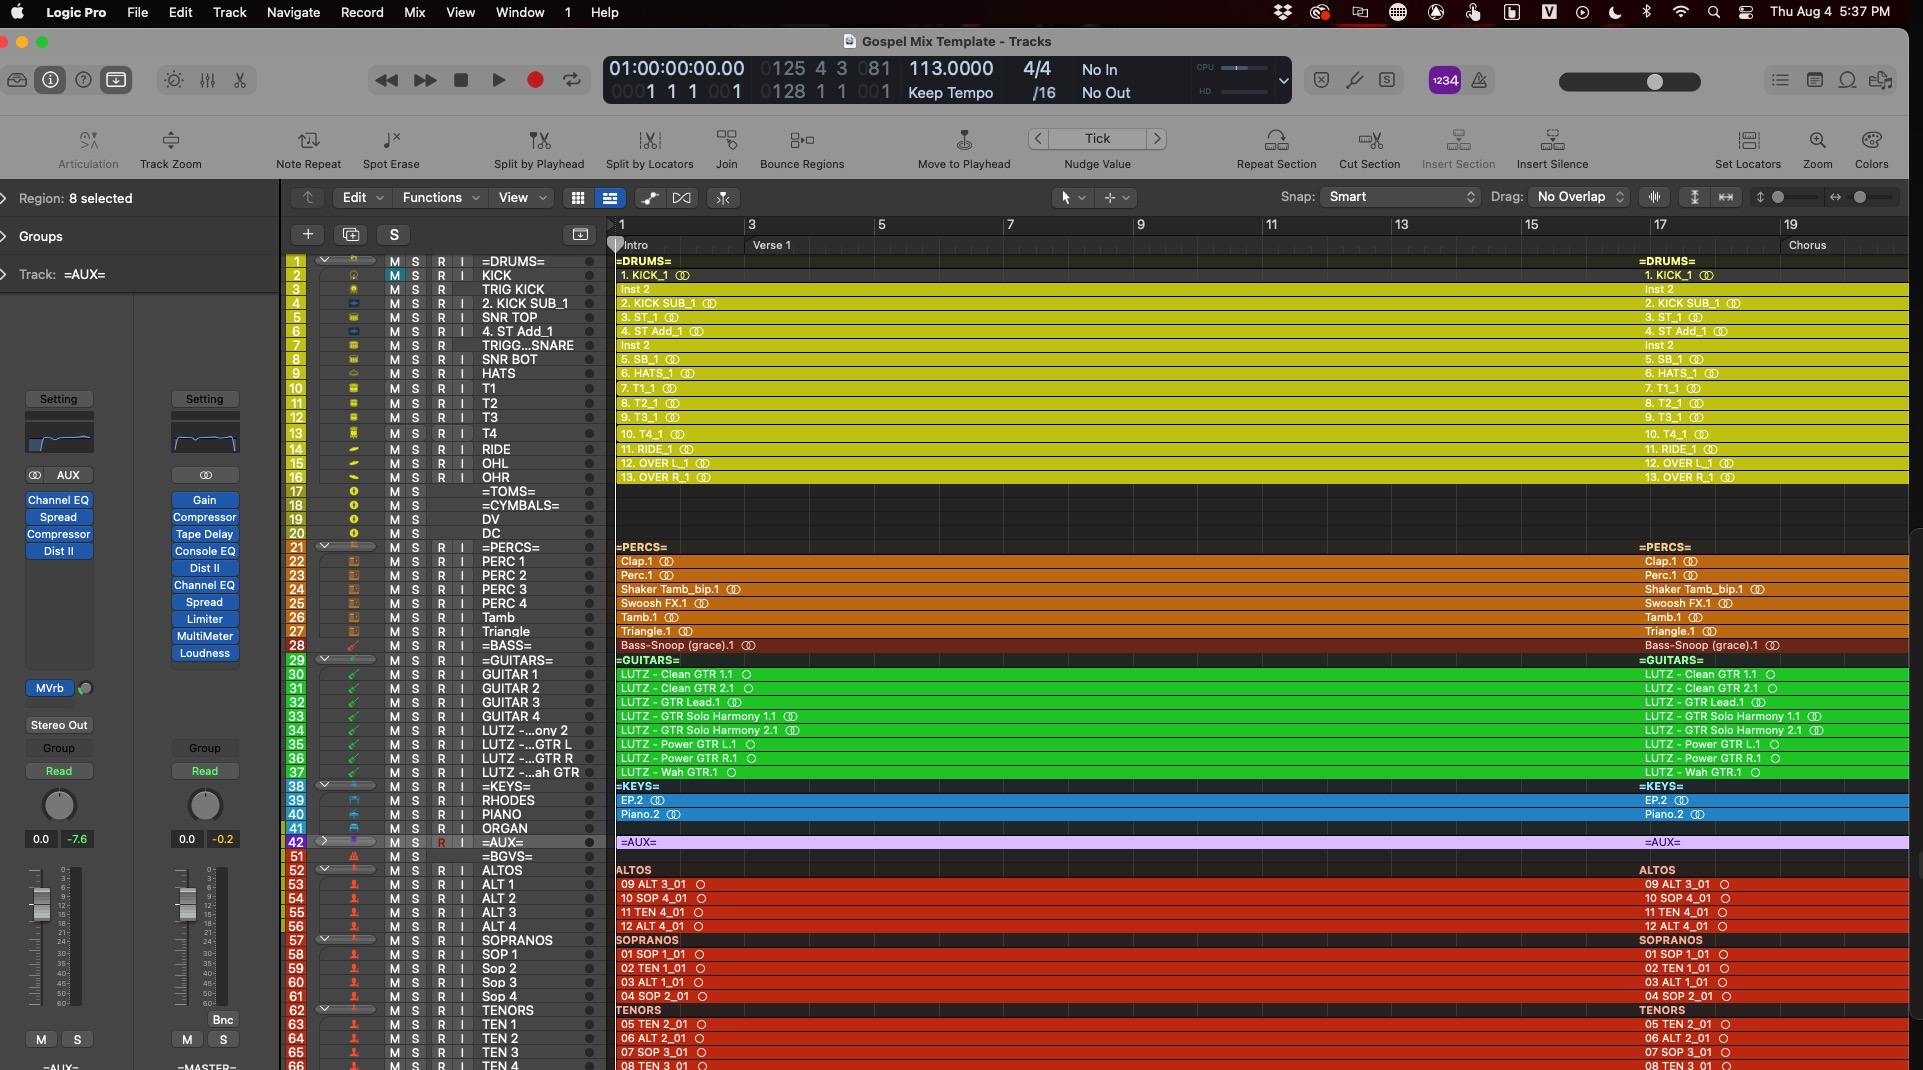Screen dimensions: 1923x1070
Task: Open the Navigate menu
Action: coord(293,12)
